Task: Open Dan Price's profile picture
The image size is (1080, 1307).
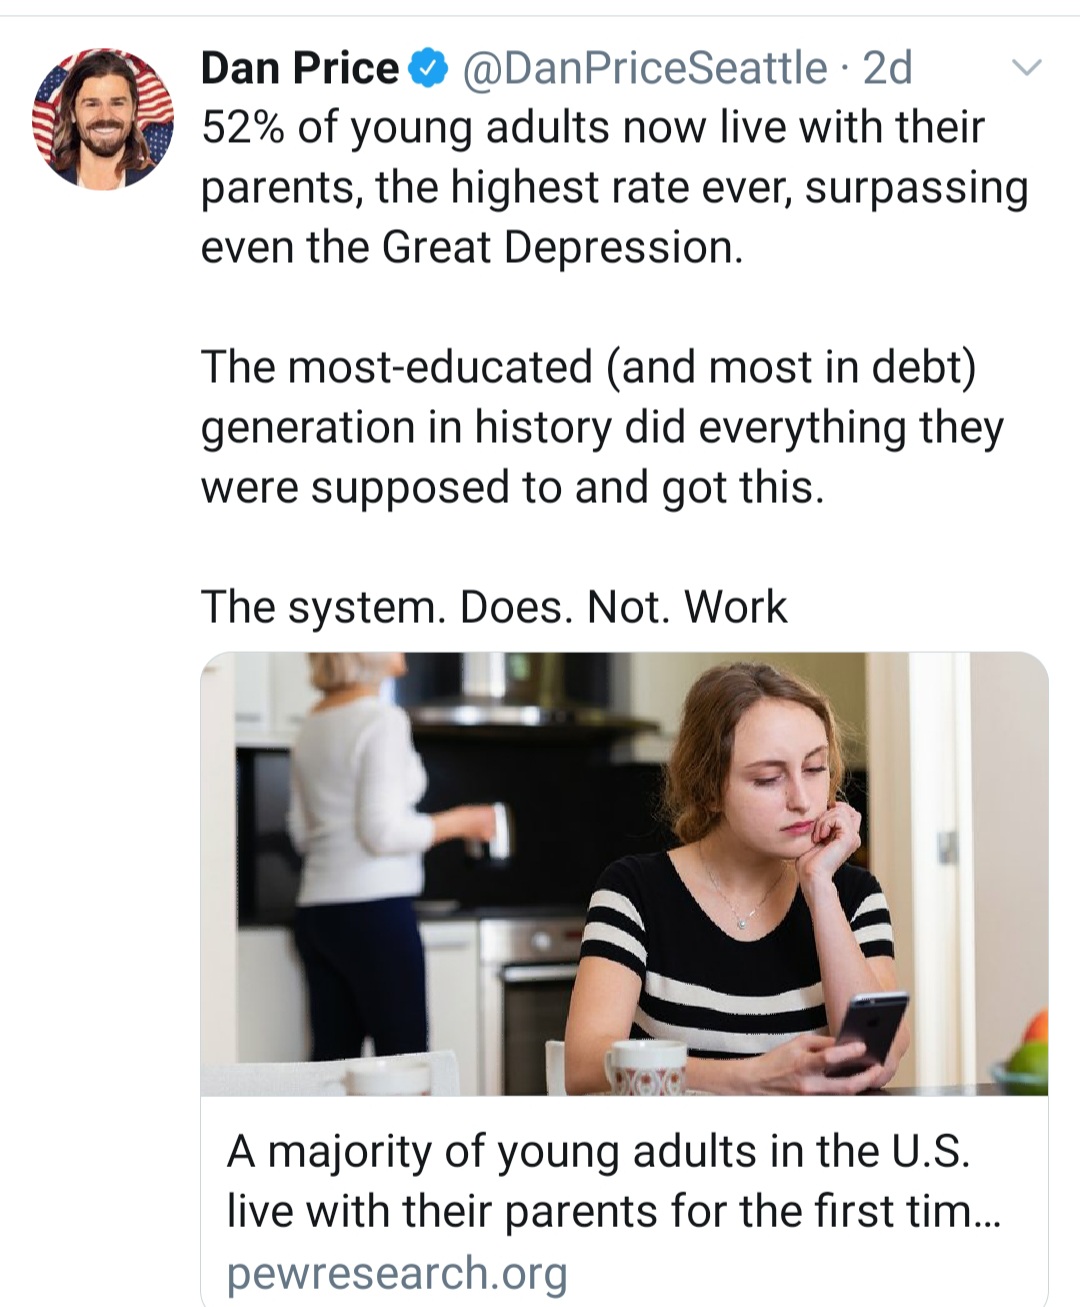Action: [x=103, y=118]
